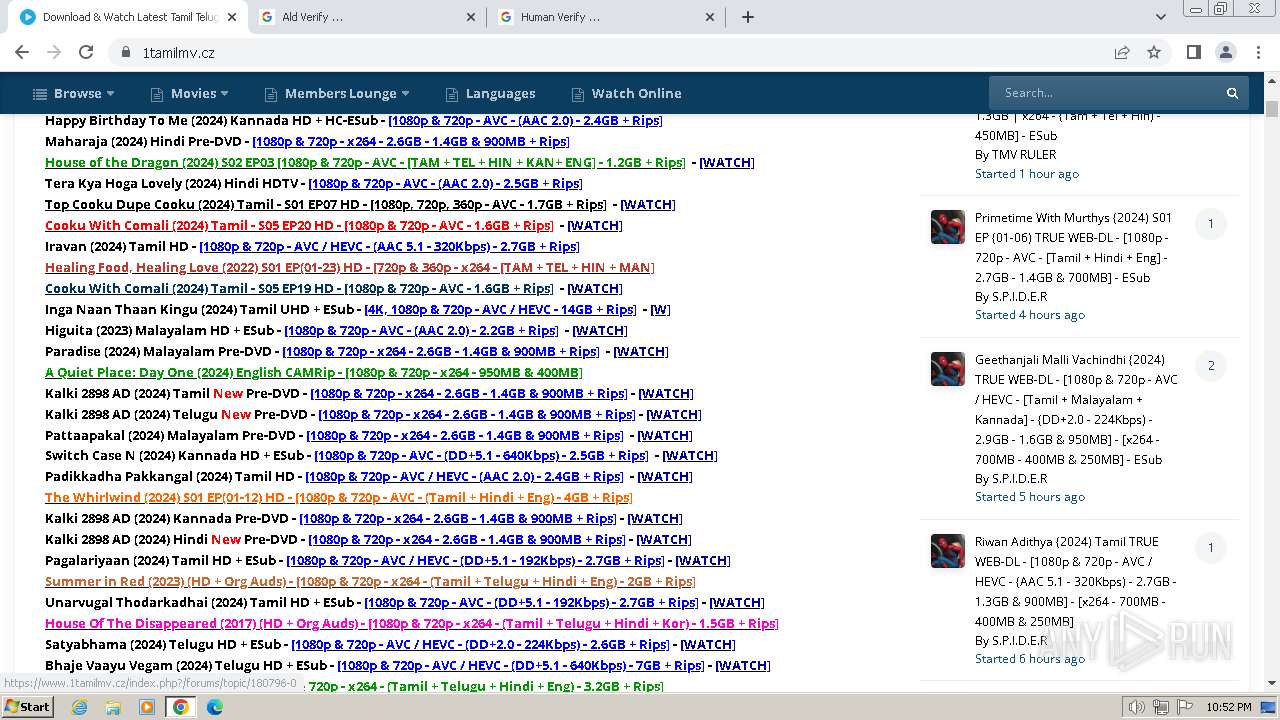Open House Of The Disappeared (2017) link

click(412, 623)
